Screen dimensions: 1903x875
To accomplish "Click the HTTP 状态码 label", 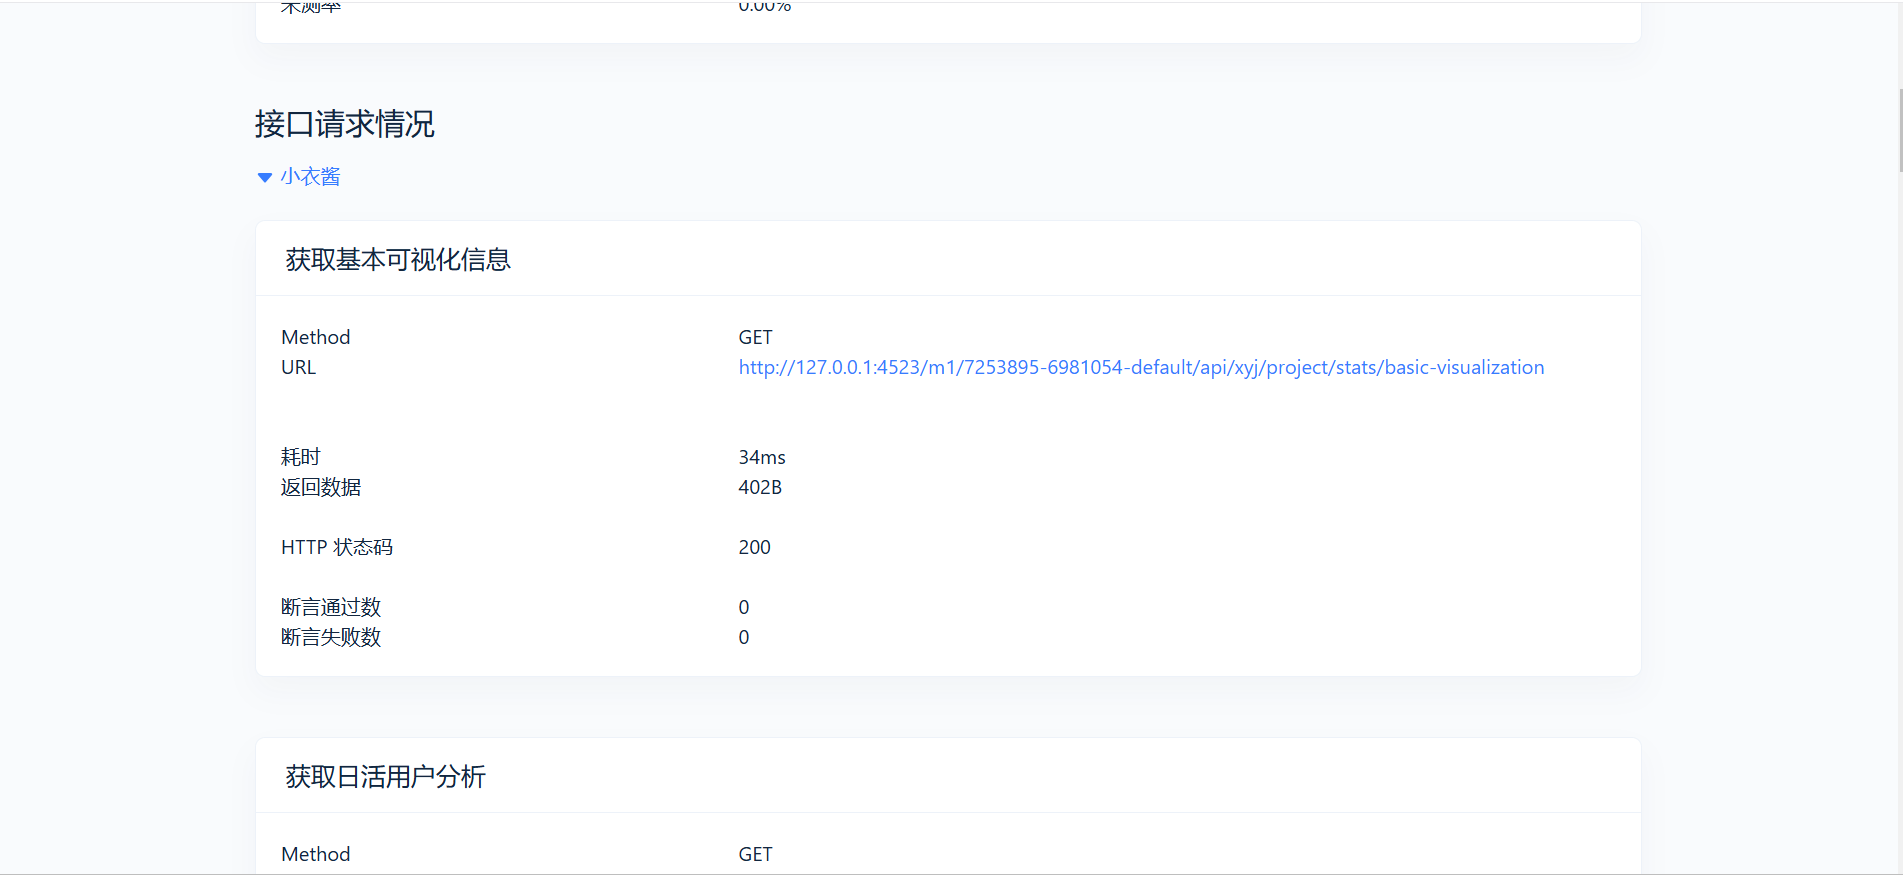I will (x=337, y=547).
